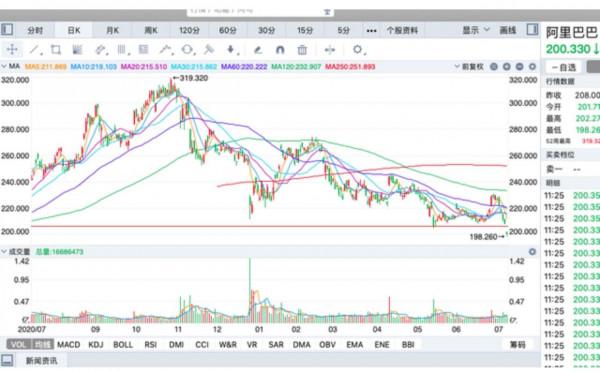The image size is (600, 373).
Task: Select the ENE indicator
Action: point(382,345)
